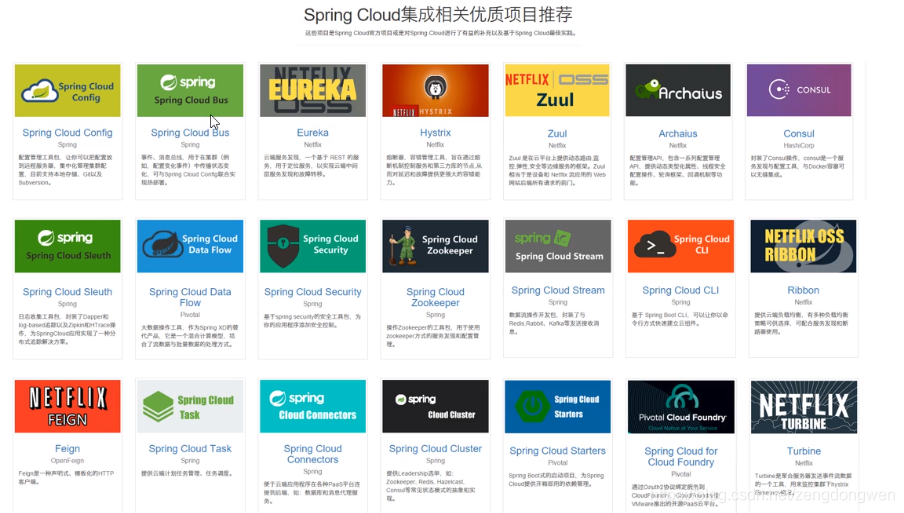Click the Netflix label under Eureka
This screenshot has width=904, height=513.
(x=312, y=145)
